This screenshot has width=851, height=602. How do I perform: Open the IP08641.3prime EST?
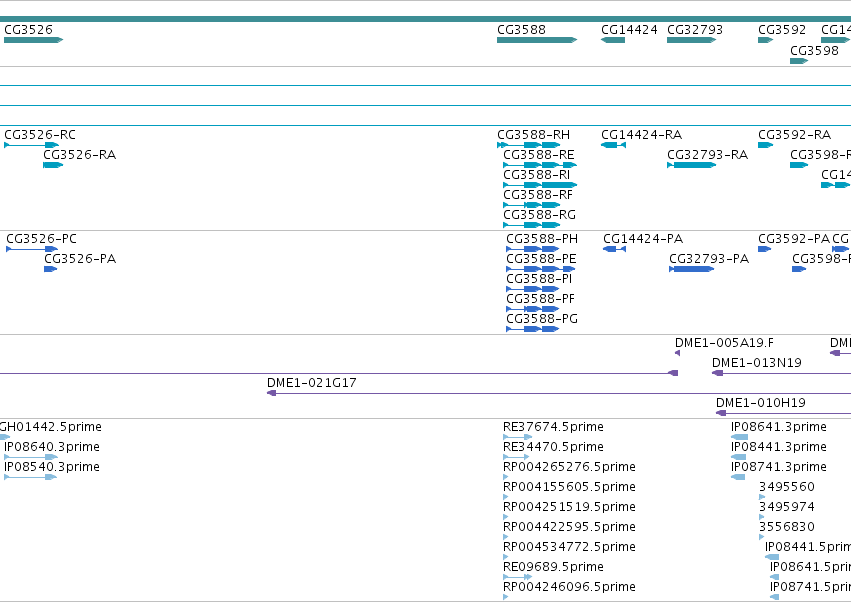pyautogui.click(x=739, y=438)
